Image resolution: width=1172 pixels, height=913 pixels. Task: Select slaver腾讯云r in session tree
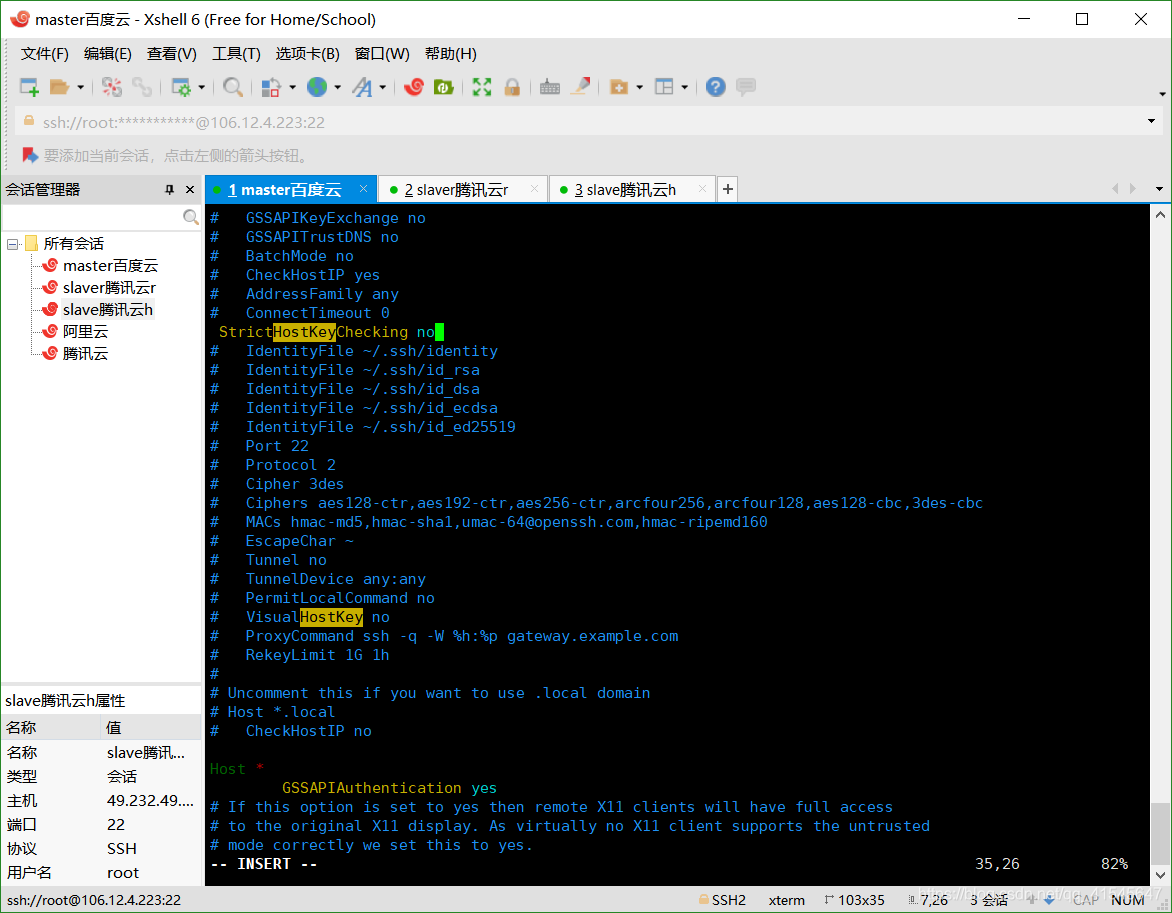(x=109, y=287)
